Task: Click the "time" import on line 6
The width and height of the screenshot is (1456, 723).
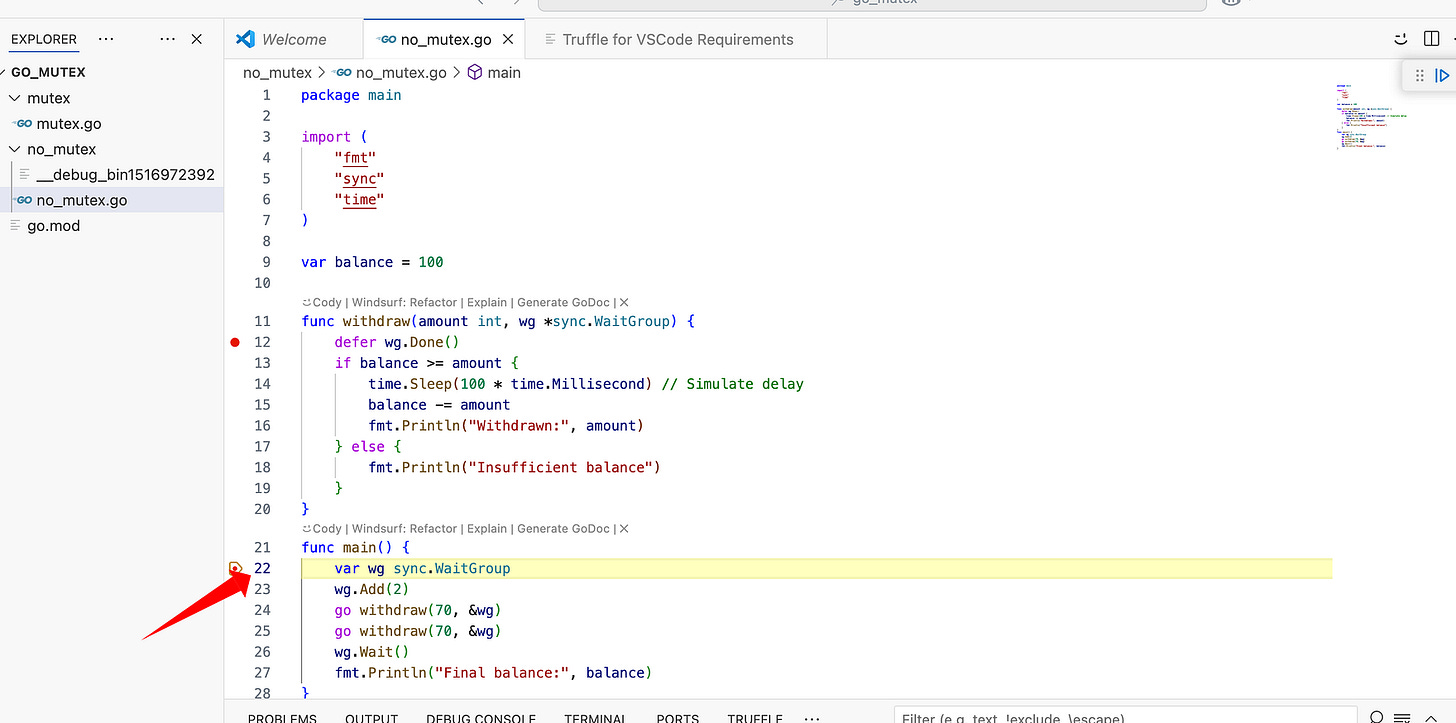Action: click(x=359, y=199)
